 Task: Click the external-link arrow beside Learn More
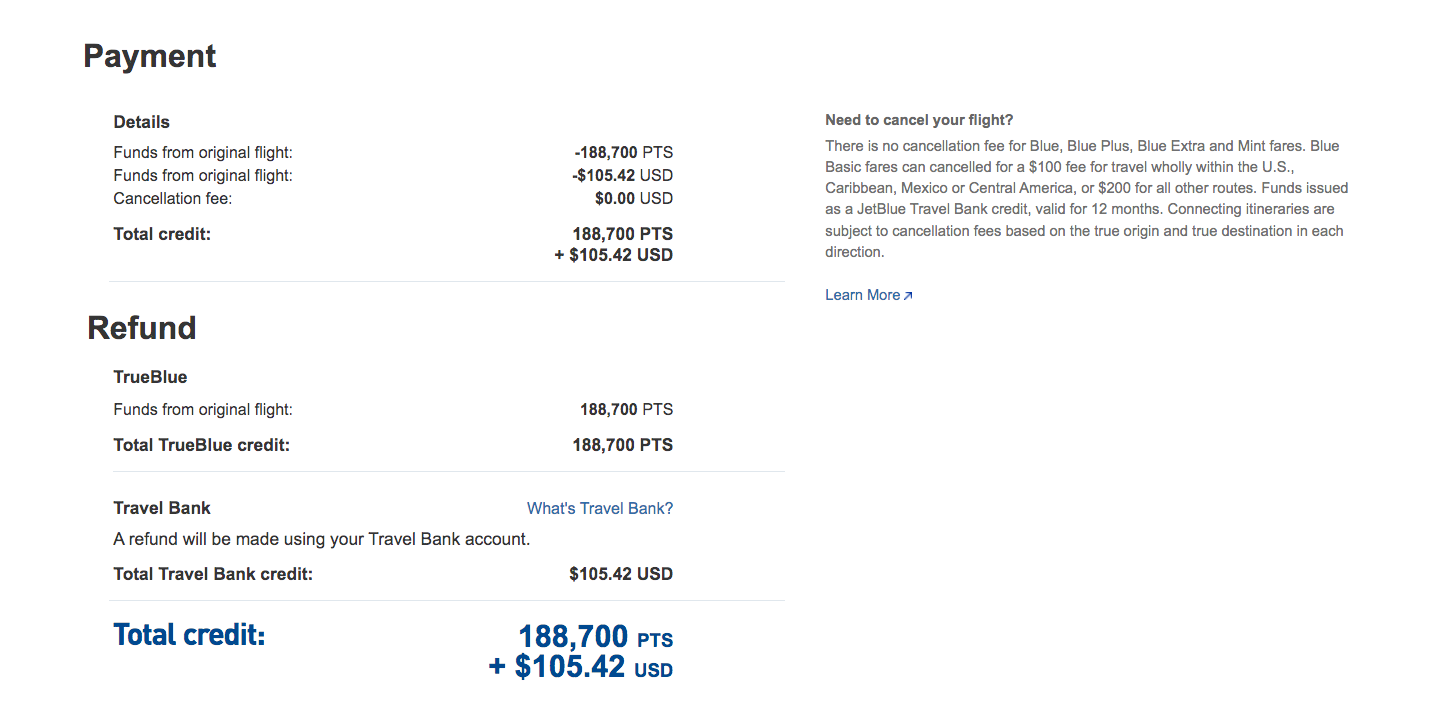(x=909, y=294)
